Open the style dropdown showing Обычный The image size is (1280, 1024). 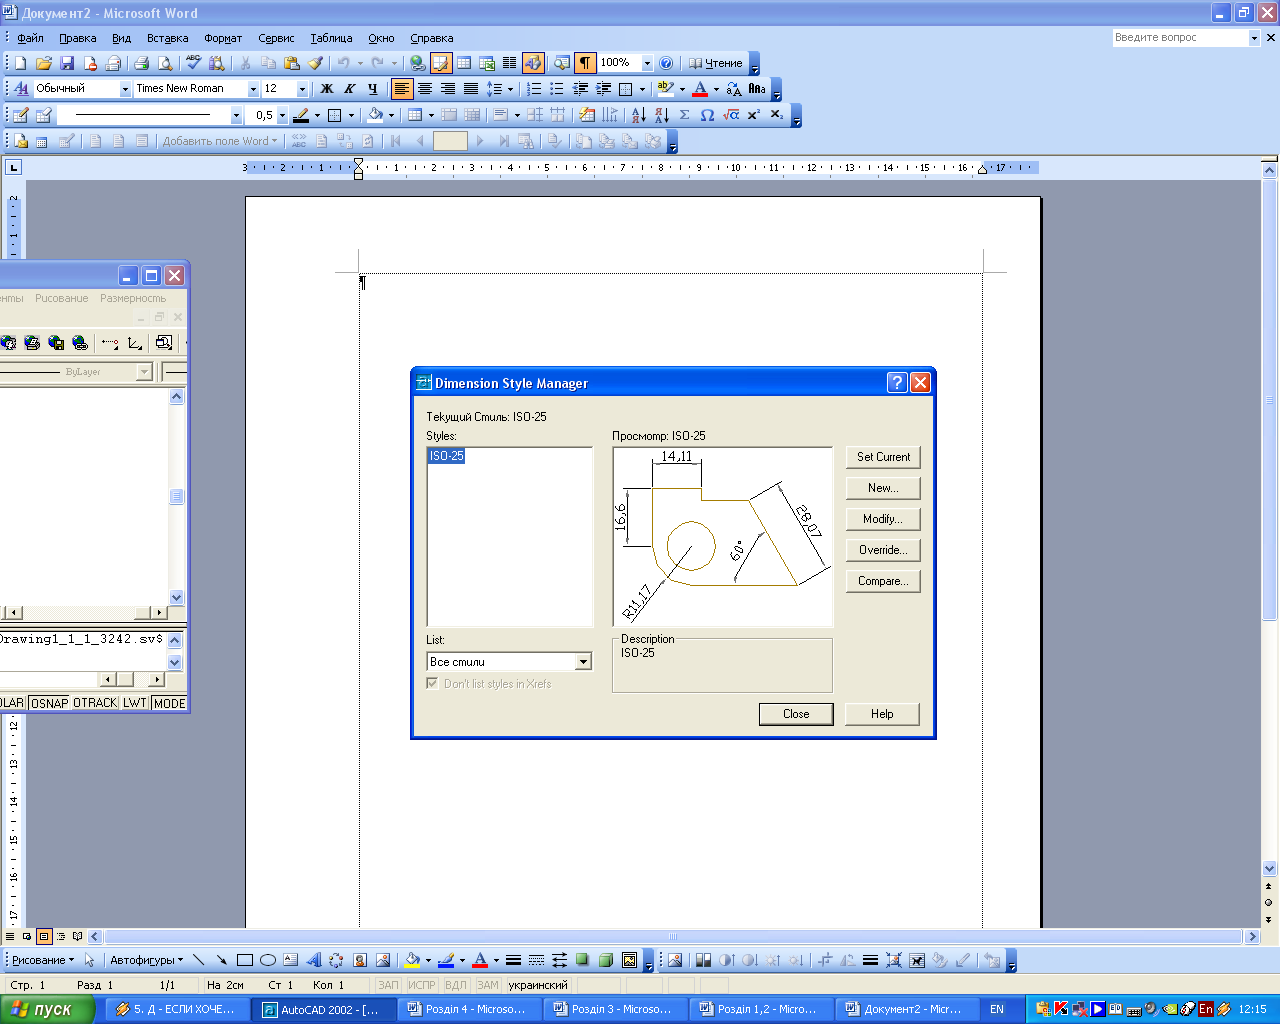point(126,89)
